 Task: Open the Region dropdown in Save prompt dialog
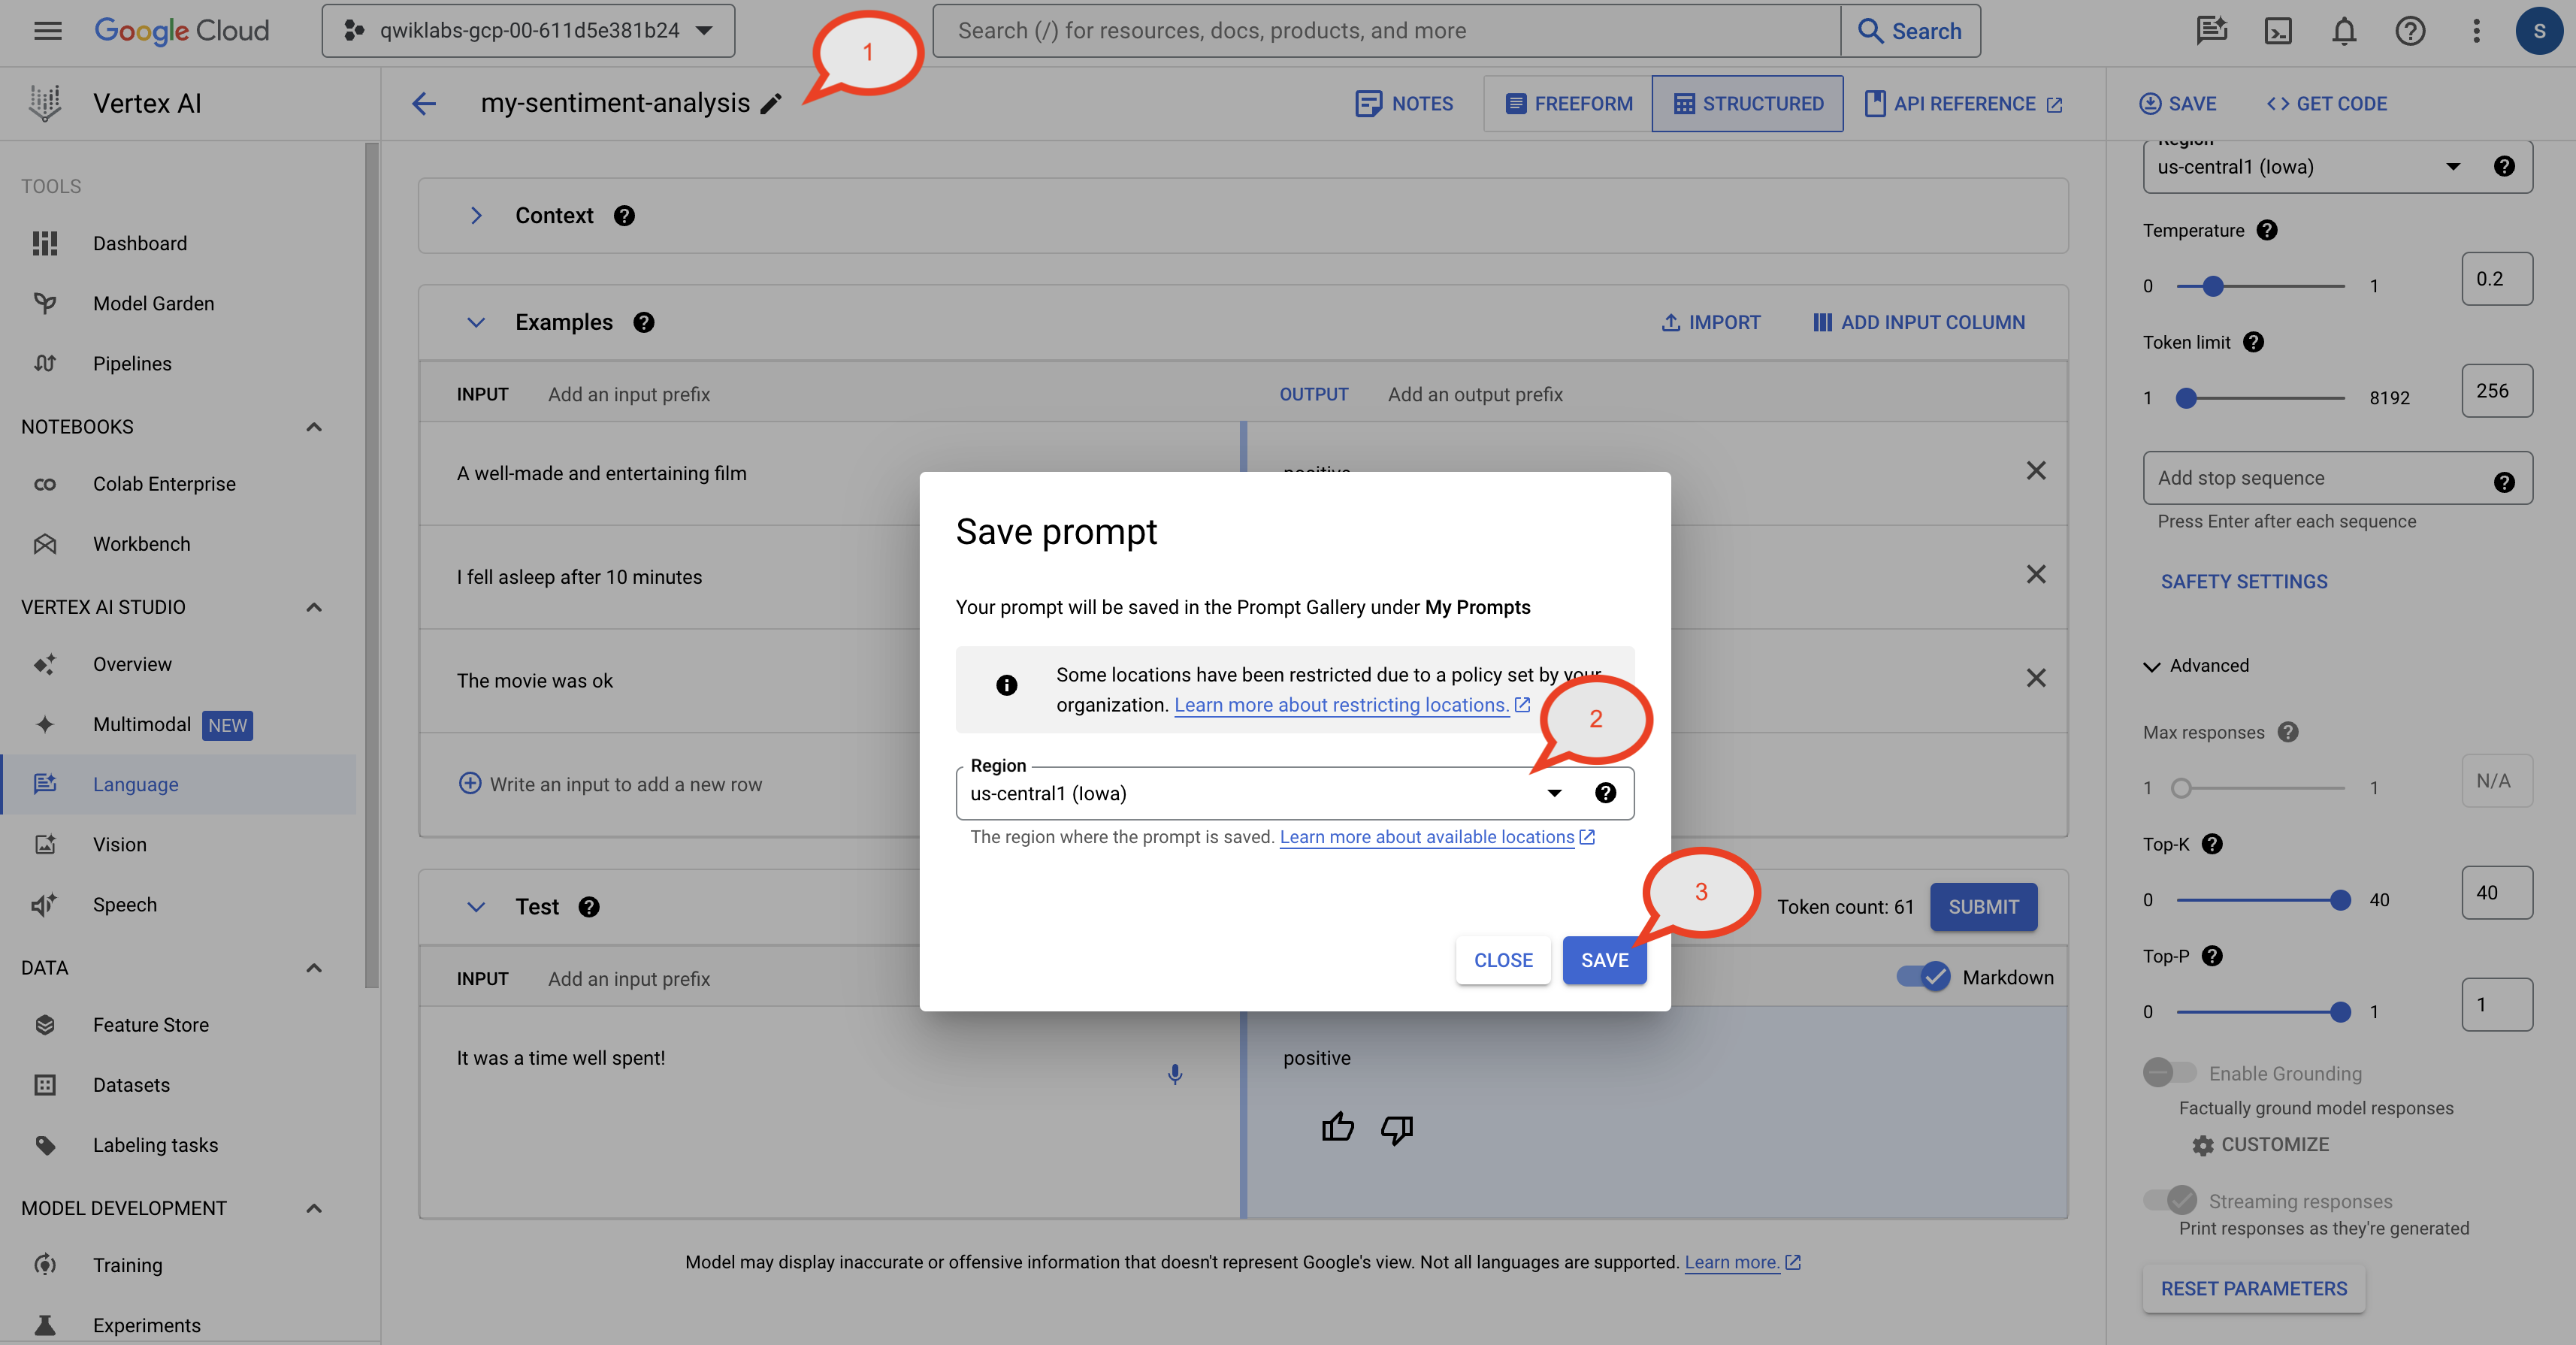[x=1553, y=794]
